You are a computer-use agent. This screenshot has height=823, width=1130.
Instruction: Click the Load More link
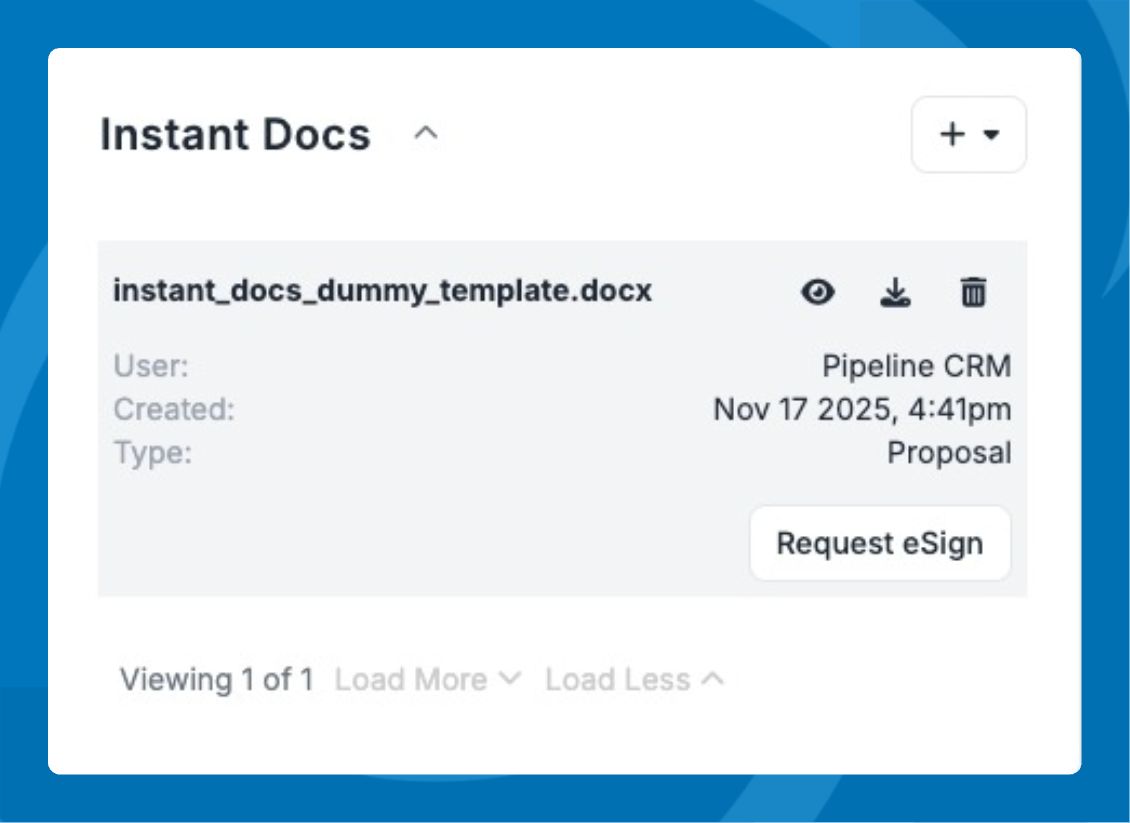[410, 680]
